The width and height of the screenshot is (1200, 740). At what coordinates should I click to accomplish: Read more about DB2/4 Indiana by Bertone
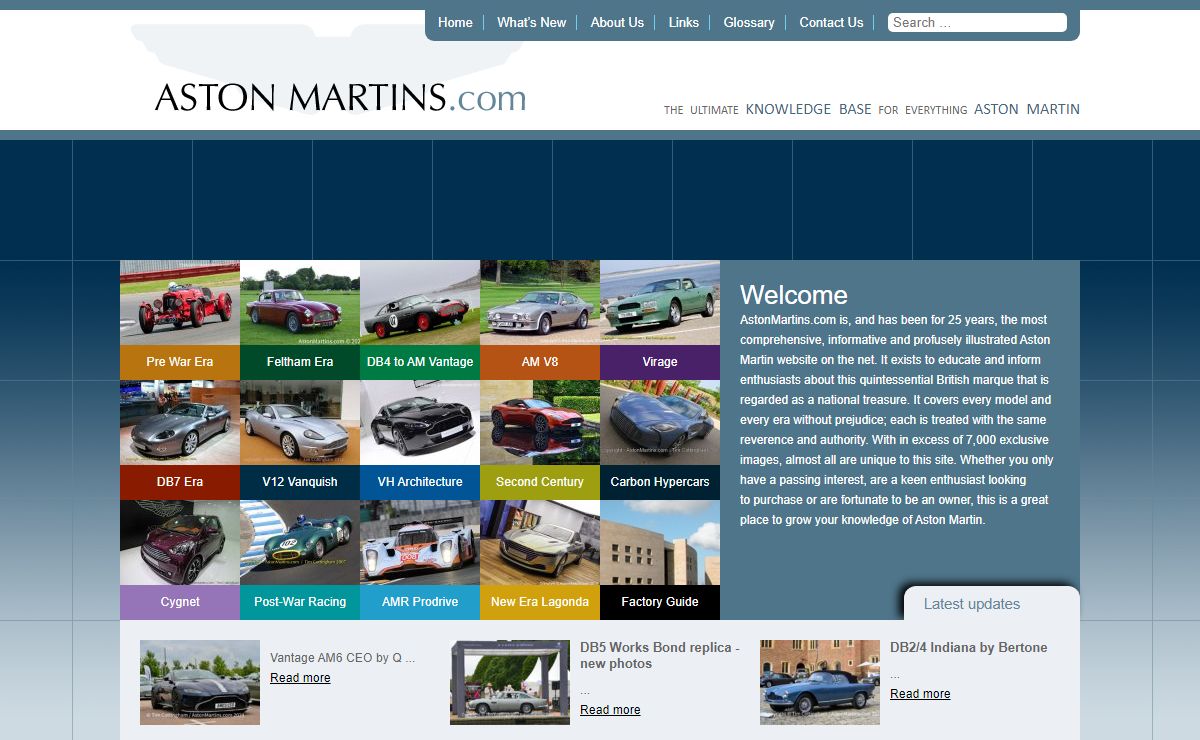(920, 694)
